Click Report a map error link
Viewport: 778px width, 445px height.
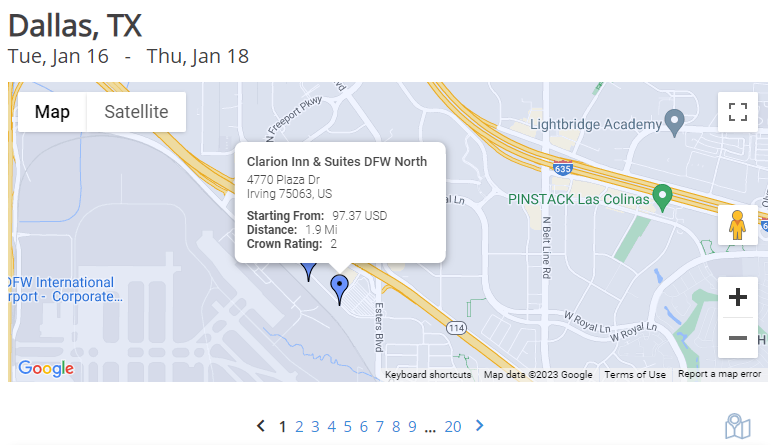(719, 375)
